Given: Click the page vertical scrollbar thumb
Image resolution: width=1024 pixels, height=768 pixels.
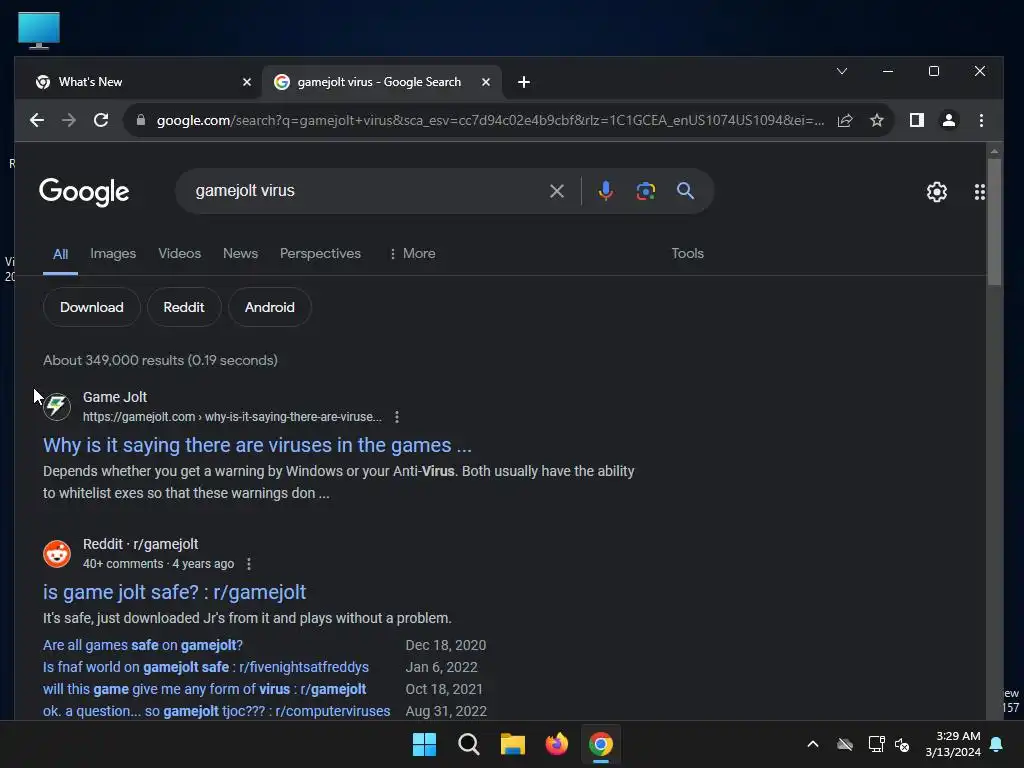Looking at the screenshot, I should (x=994, y=222).
